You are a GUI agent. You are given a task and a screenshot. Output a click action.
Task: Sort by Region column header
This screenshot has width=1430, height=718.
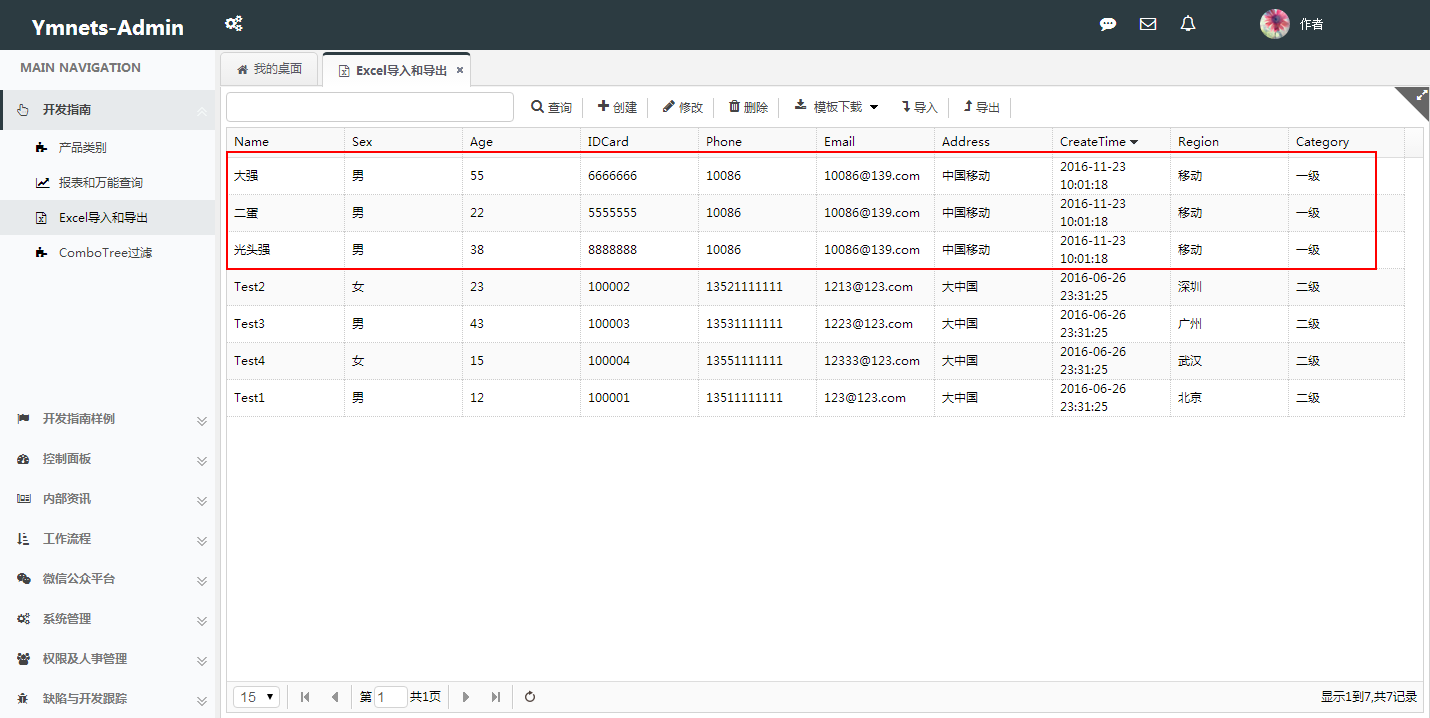point(1230,142)
